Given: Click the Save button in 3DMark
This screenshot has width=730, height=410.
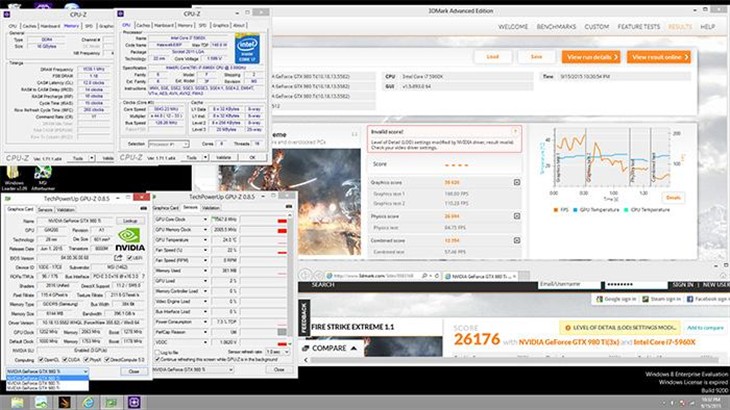Looking at the screenshot, I should point(536,57).
